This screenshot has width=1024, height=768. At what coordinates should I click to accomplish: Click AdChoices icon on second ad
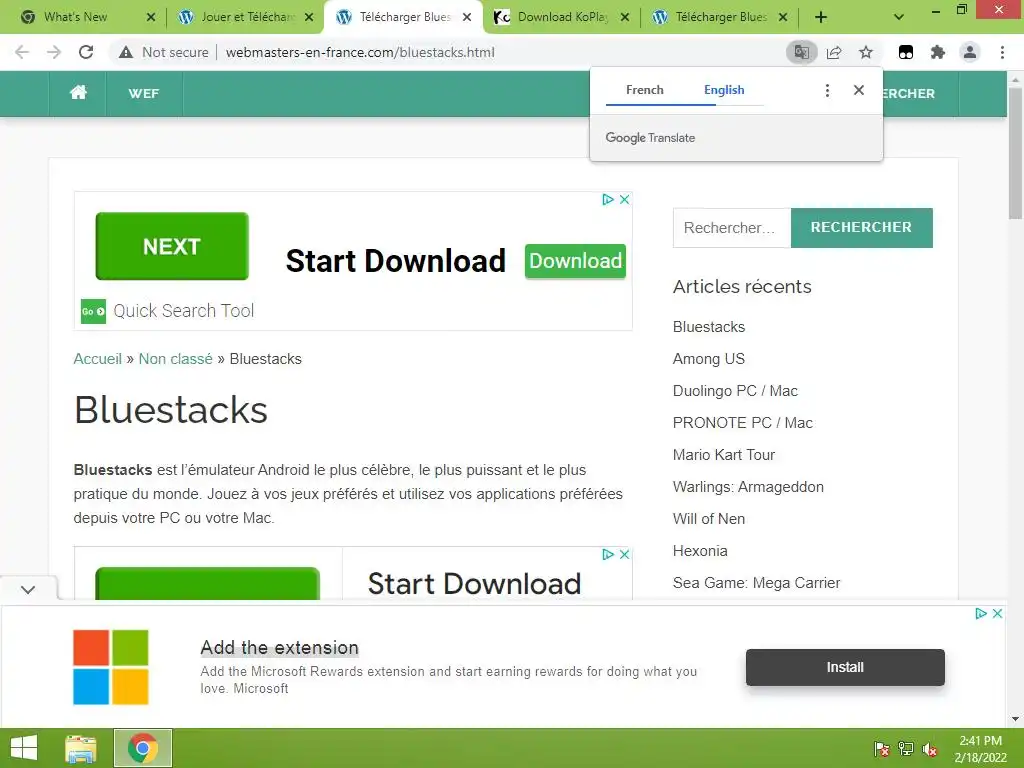tap(607, 554)
